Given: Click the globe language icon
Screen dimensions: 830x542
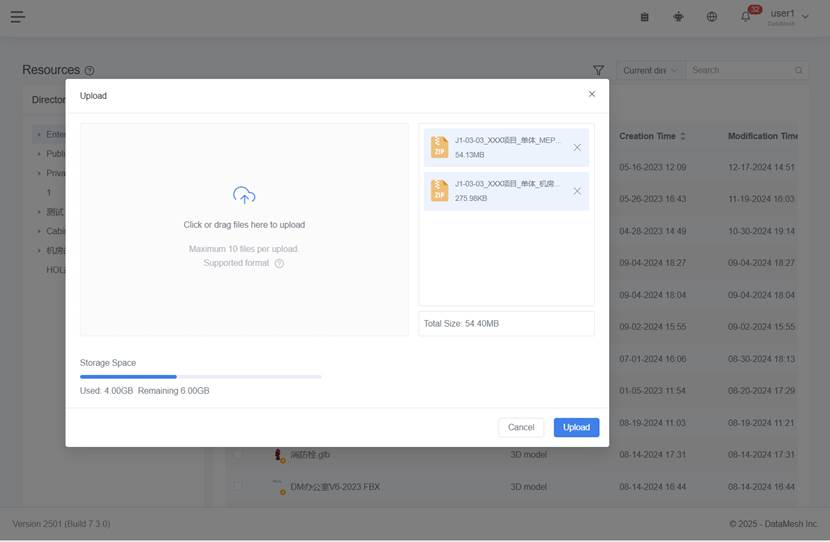Looking at the screenshot, I should 711,17.
